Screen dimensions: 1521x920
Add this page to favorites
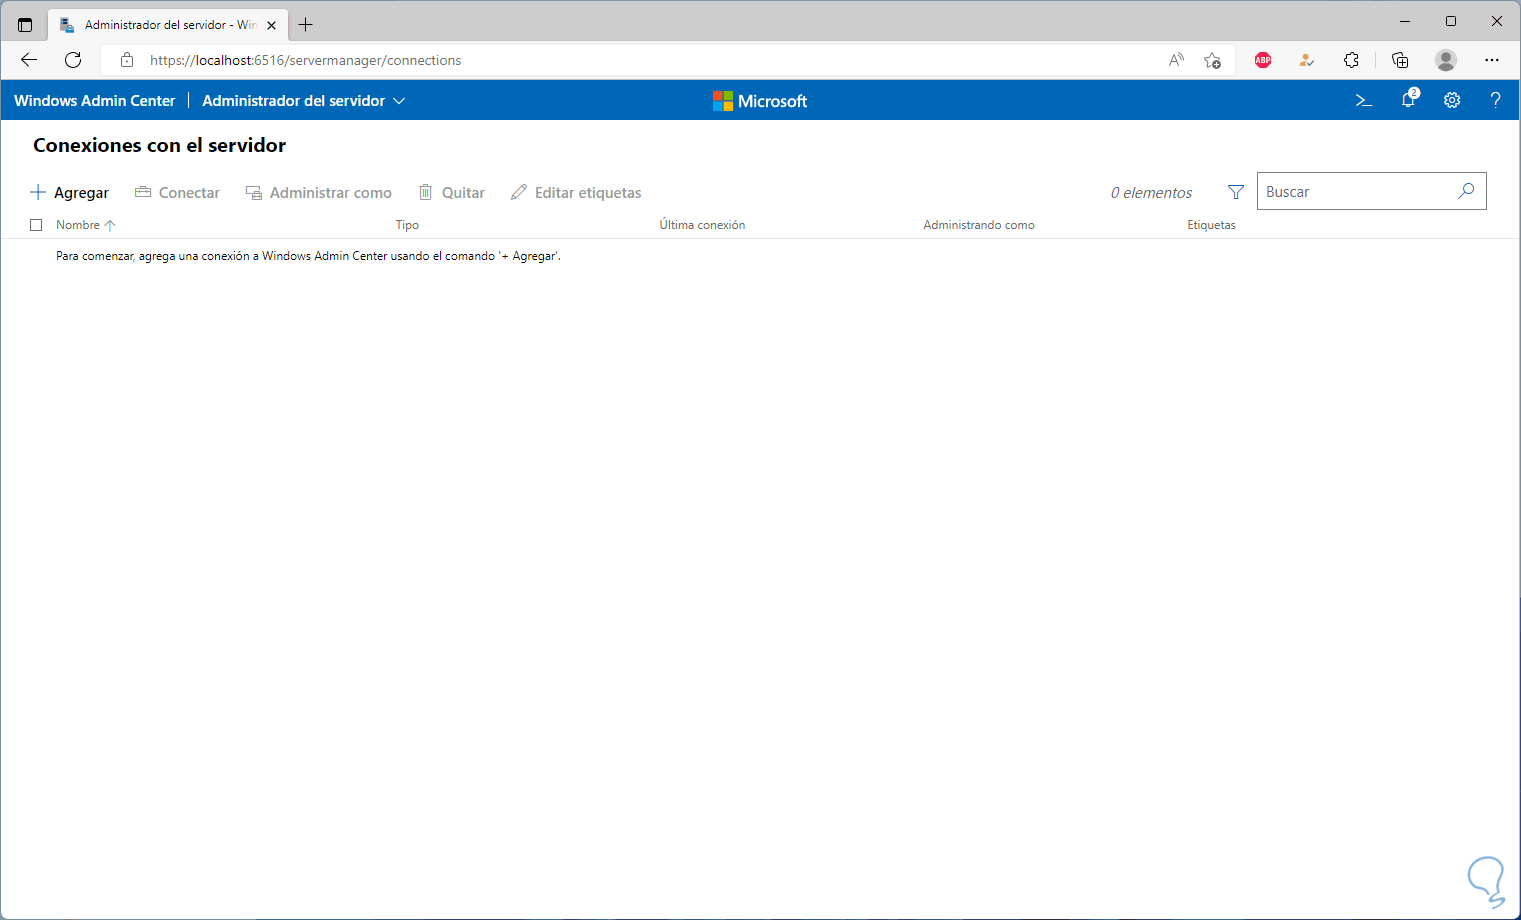(x=1213, y=60)
